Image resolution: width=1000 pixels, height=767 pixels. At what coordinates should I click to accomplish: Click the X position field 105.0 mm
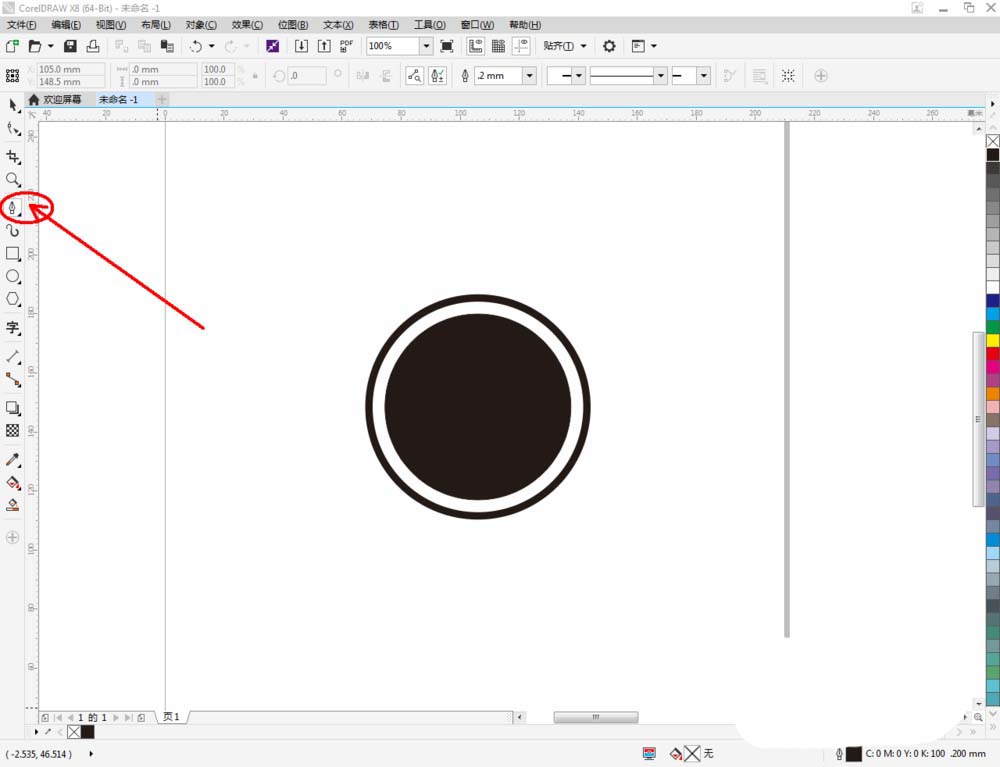71,69
